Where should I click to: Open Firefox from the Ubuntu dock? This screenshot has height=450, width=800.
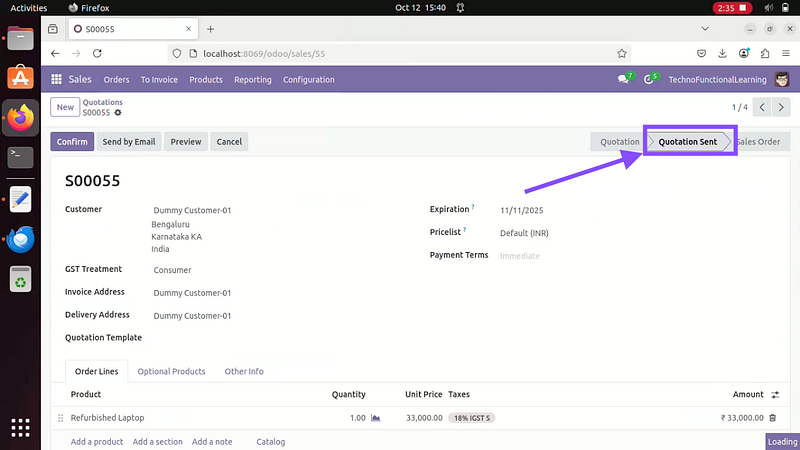click(x=20, y=117)
